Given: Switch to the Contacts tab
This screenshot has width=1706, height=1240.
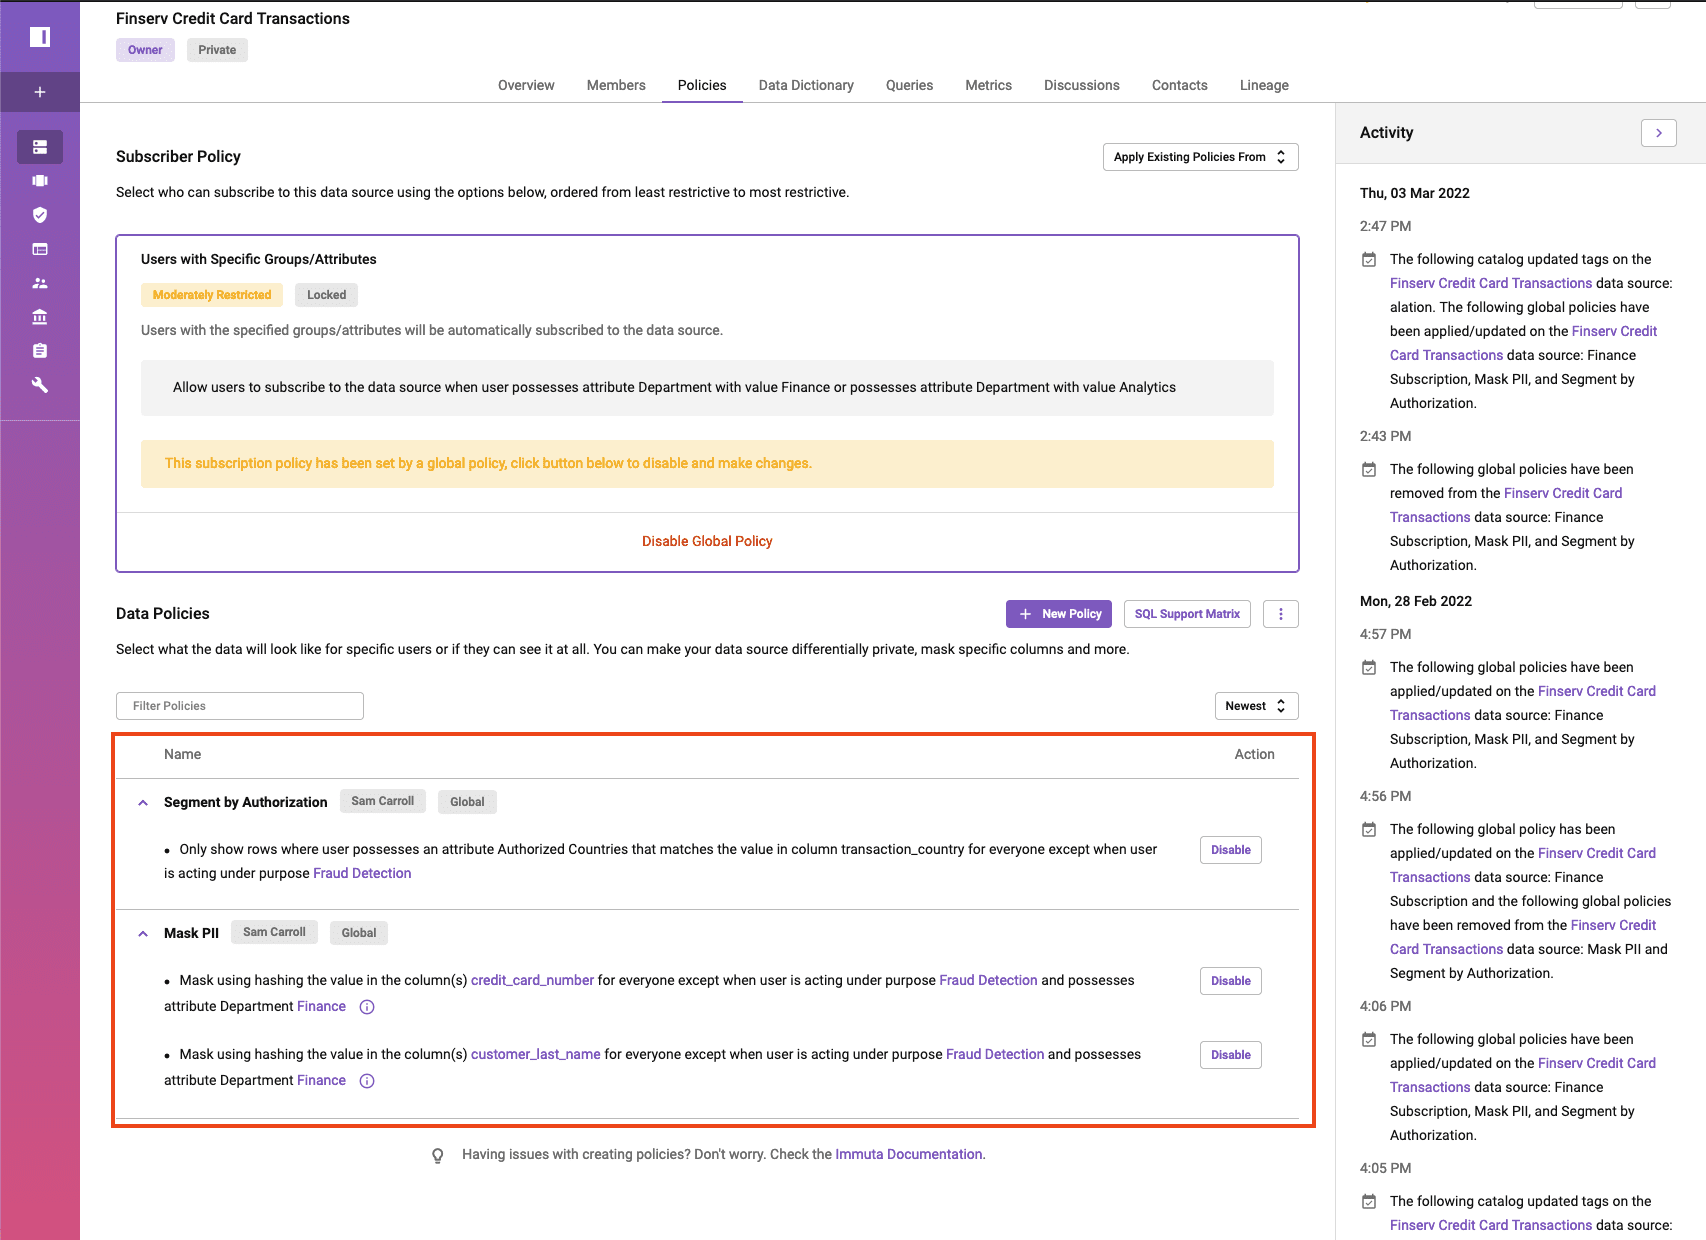Looking at the screenshot, I should (1179, 86).
